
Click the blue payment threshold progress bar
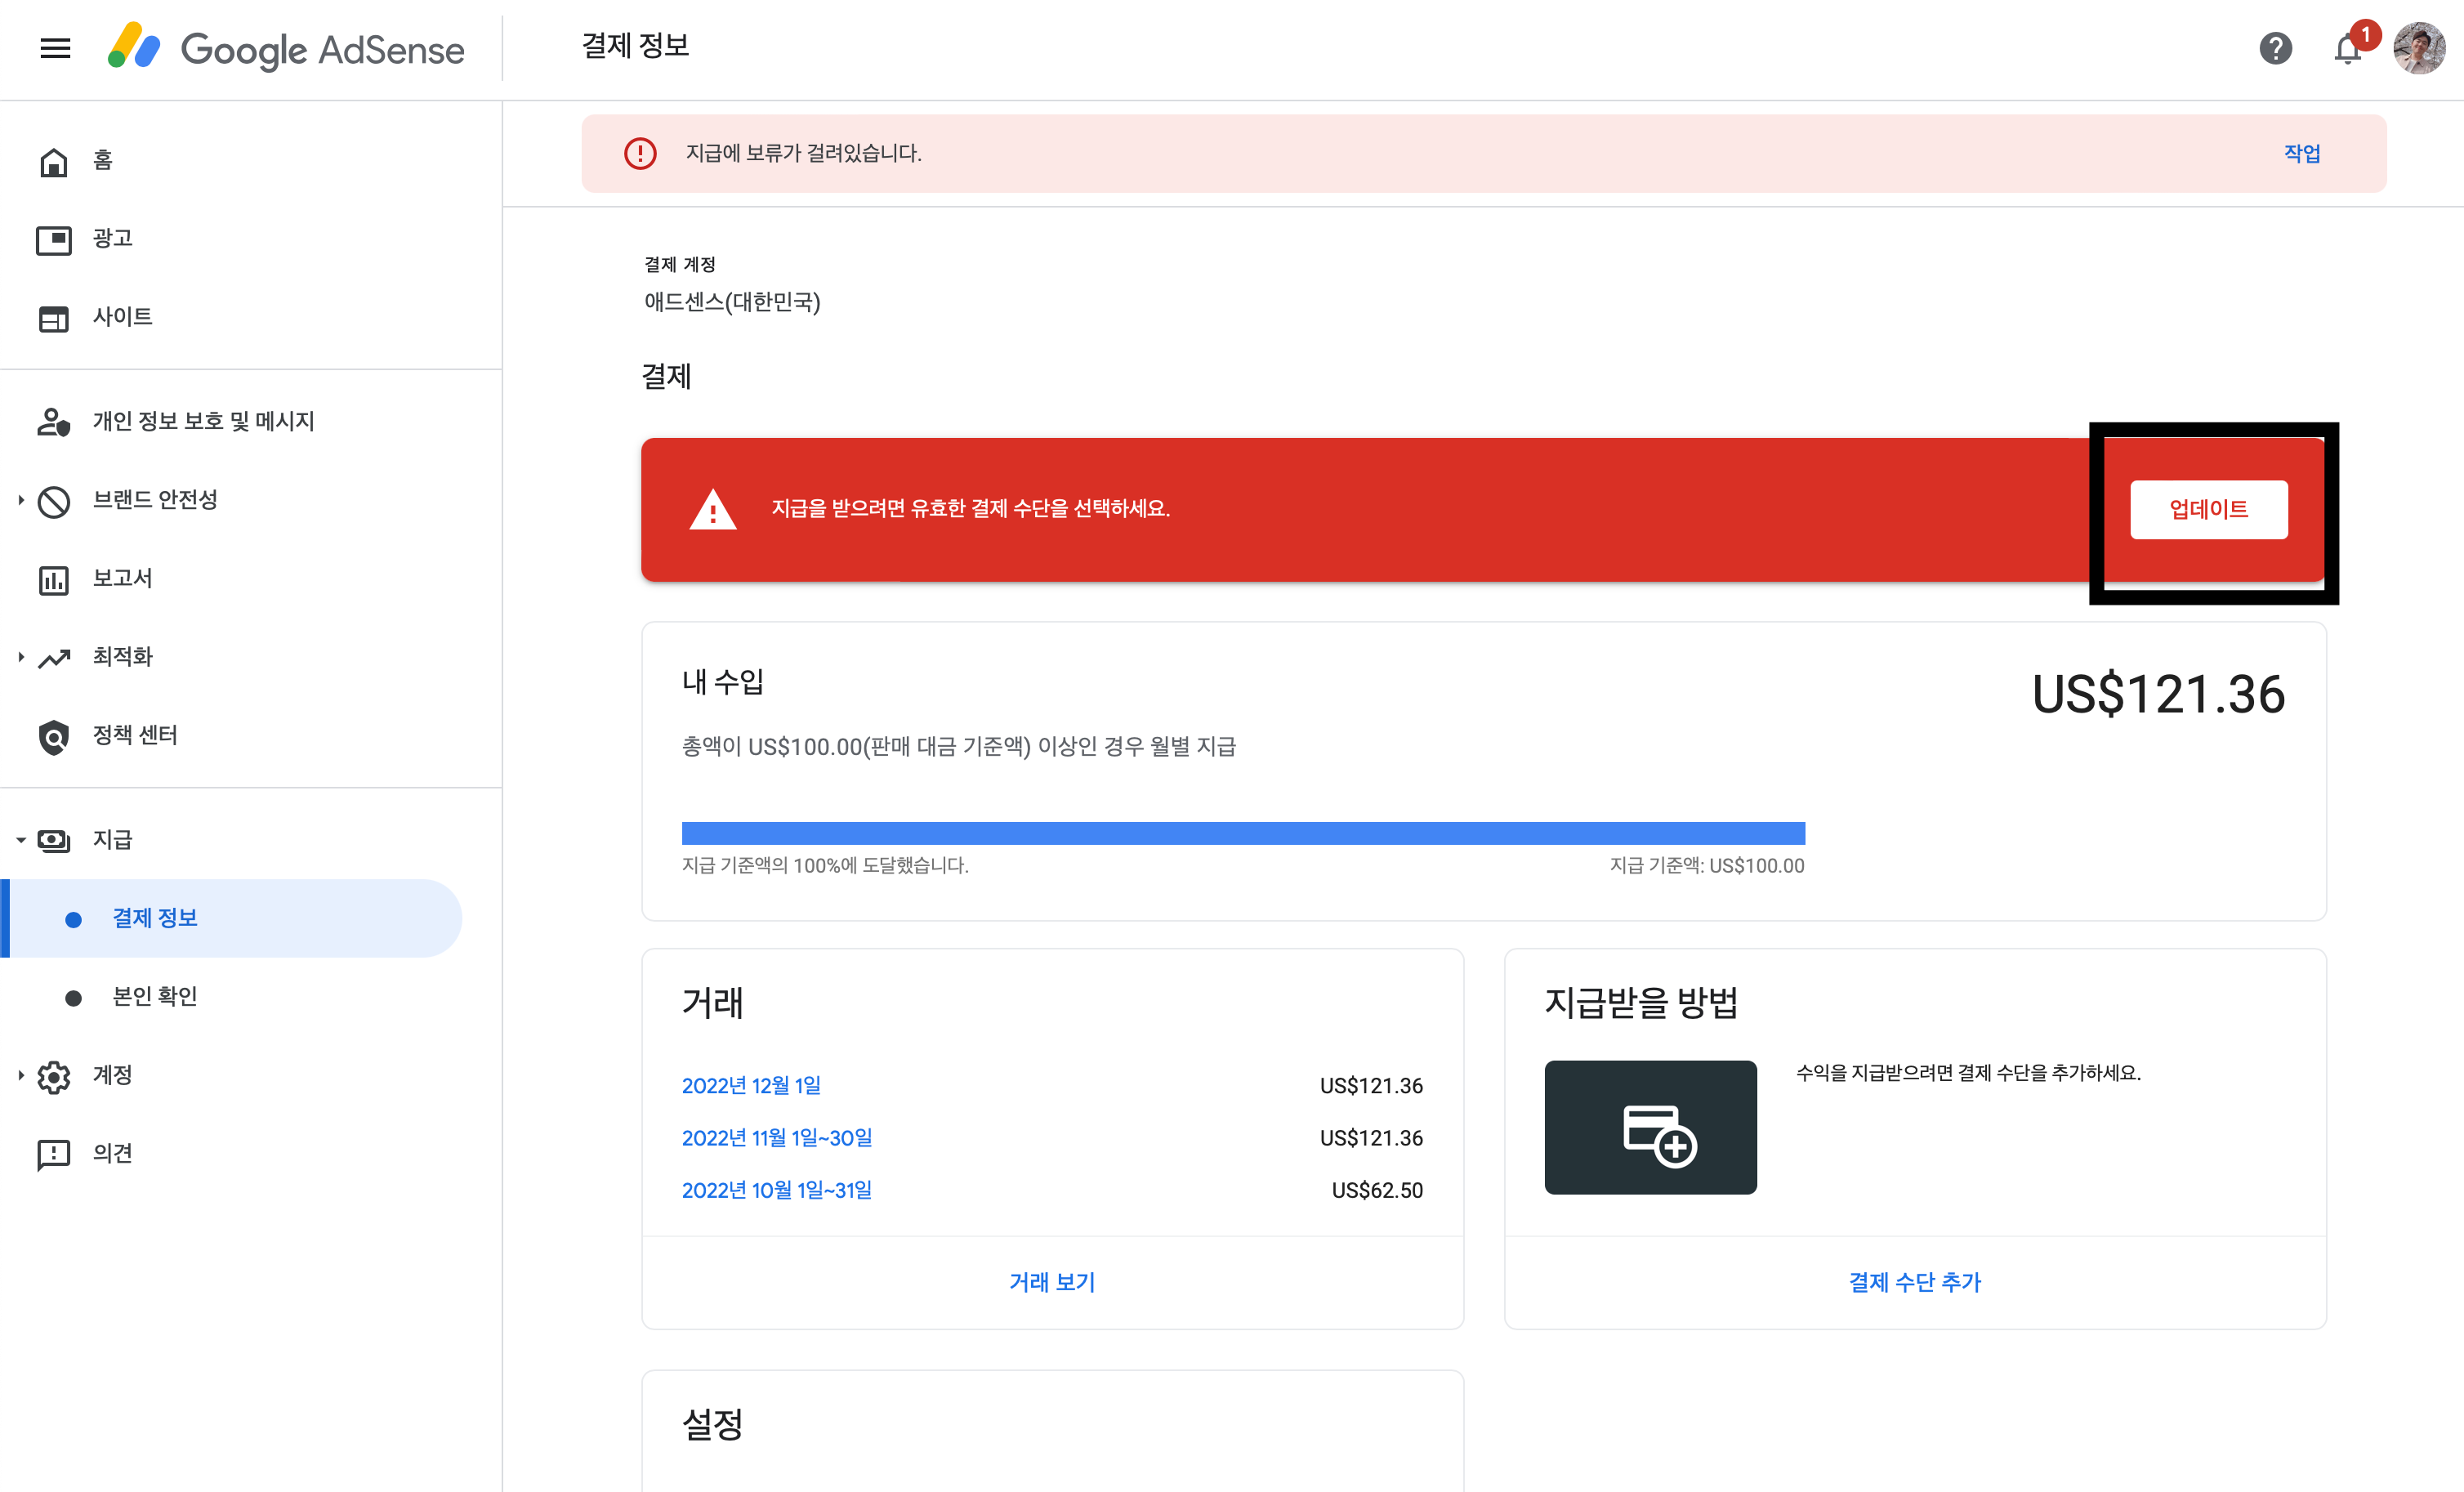tap(1242, 833)
